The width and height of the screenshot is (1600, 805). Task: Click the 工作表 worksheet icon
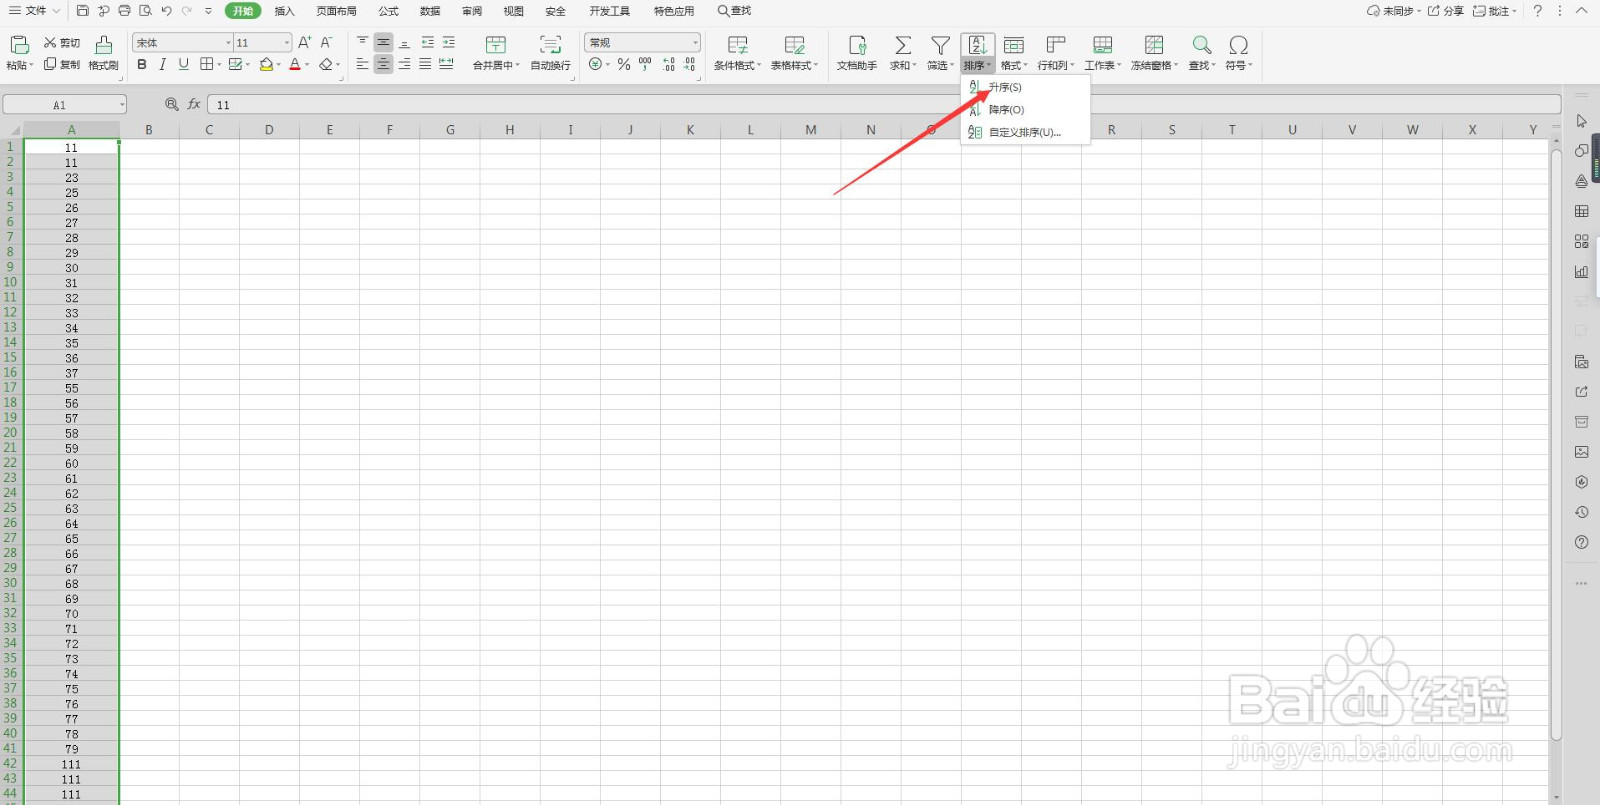[1102, 45]
